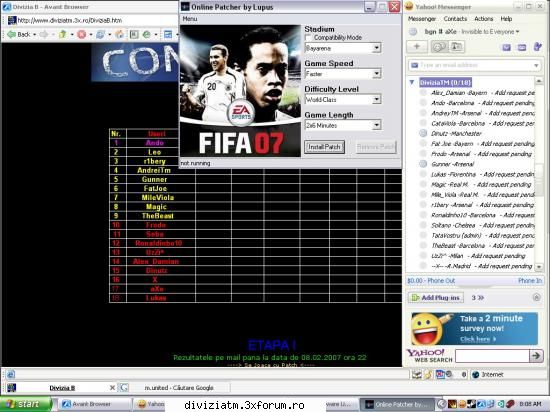Select contact TataVostru (admin)

pyautogui.click(x=456, y=235)
